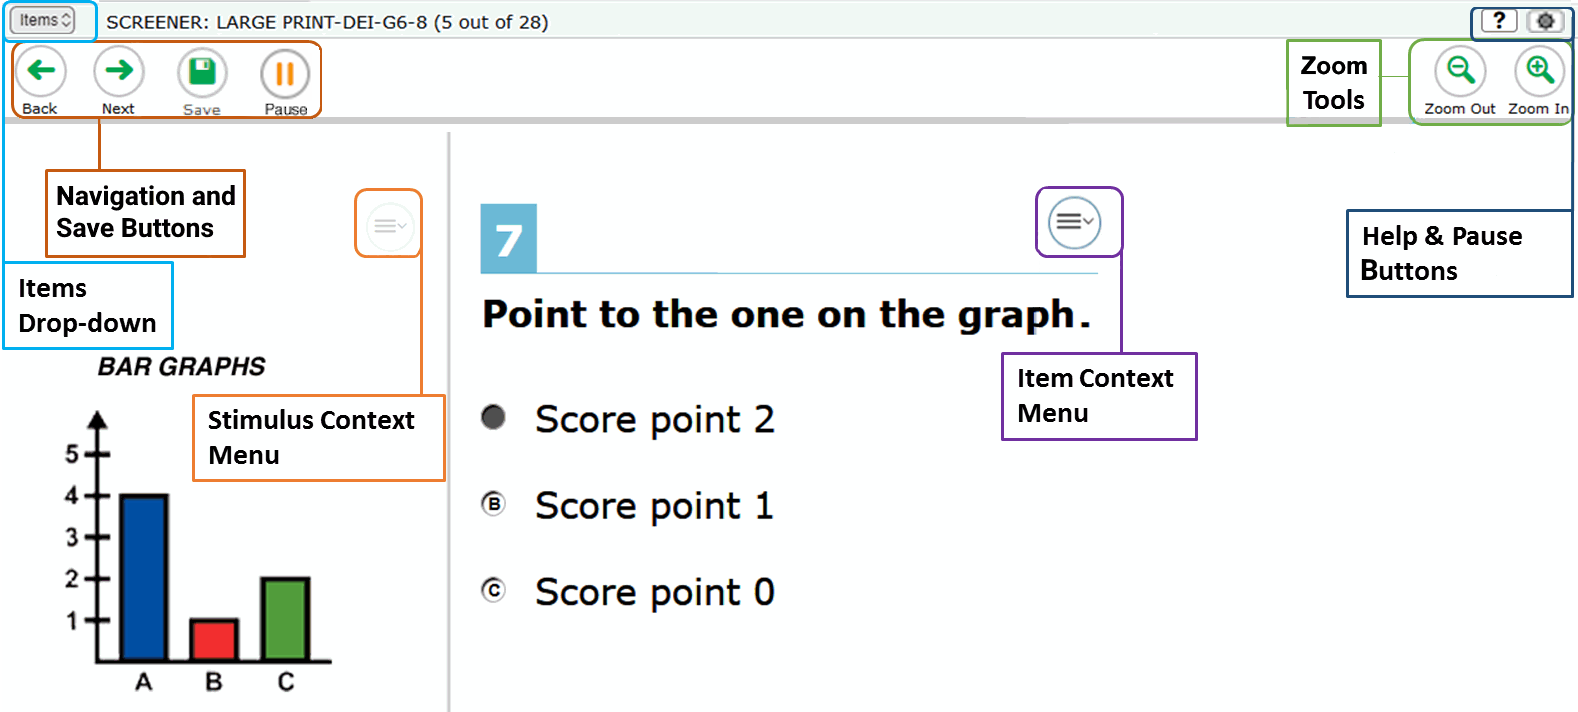Save progress with the floppy disk icon
Screen dimensions: 1578x712
(x=202, y=72)
